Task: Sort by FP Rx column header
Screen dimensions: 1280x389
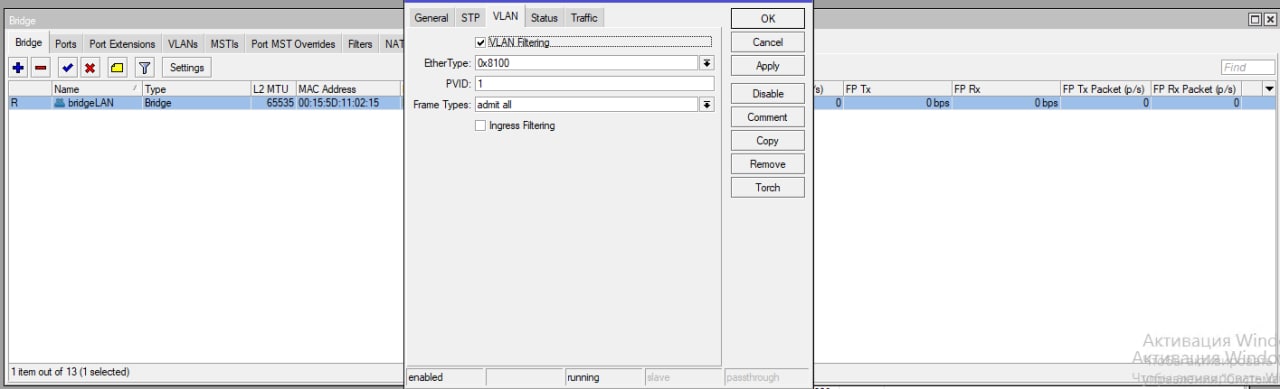Action: pyautogui.click(x=1005, y=89)
